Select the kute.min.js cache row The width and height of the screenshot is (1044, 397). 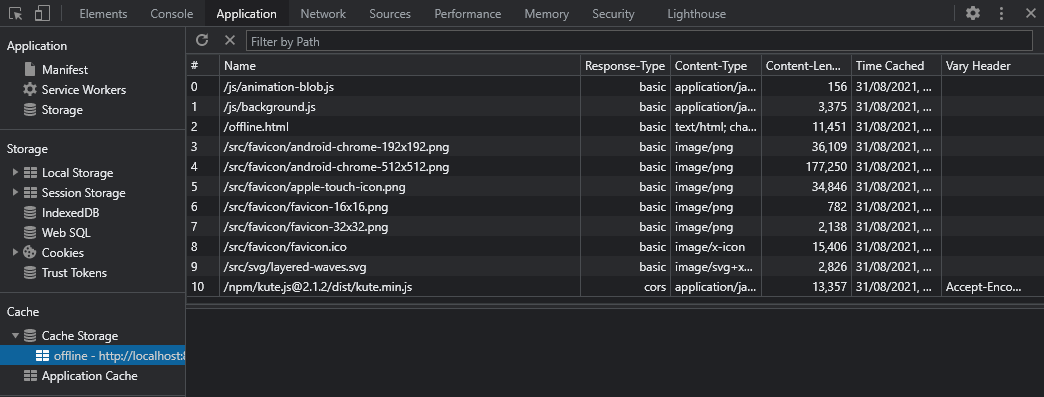[x=615, y=287]
